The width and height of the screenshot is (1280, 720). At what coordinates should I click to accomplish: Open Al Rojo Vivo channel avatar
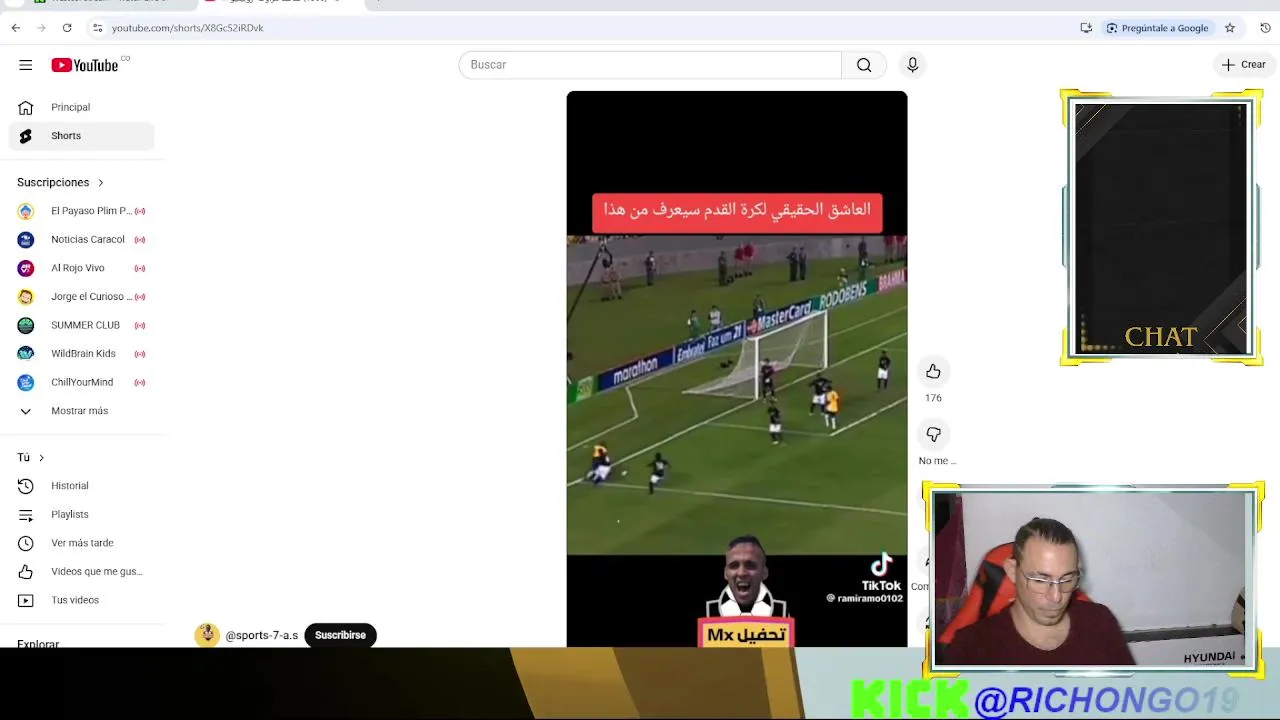(26, 268)
